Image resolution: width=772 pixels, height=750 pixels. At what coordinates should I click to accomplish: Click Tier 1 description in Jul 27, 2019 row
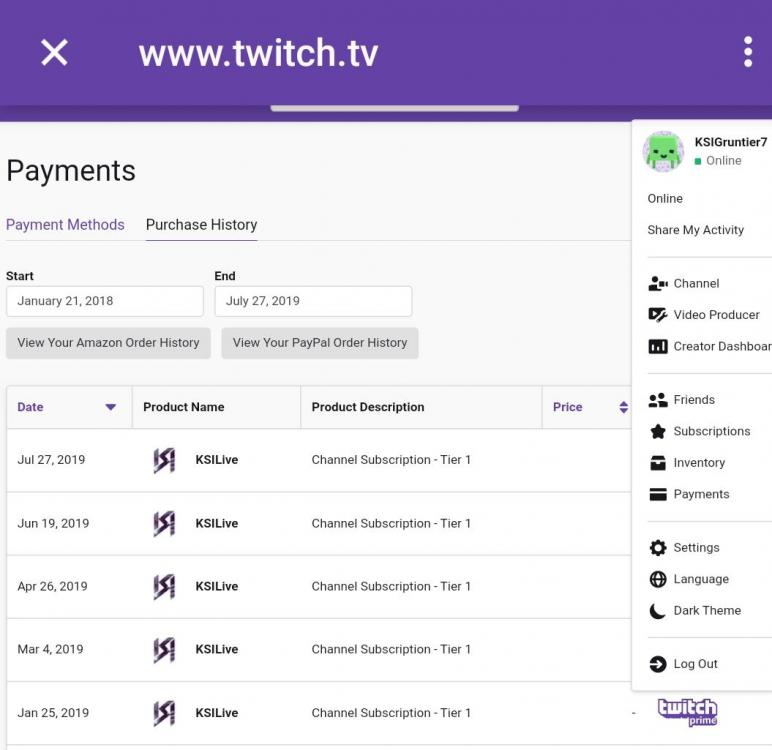click(x=391, y=460)
